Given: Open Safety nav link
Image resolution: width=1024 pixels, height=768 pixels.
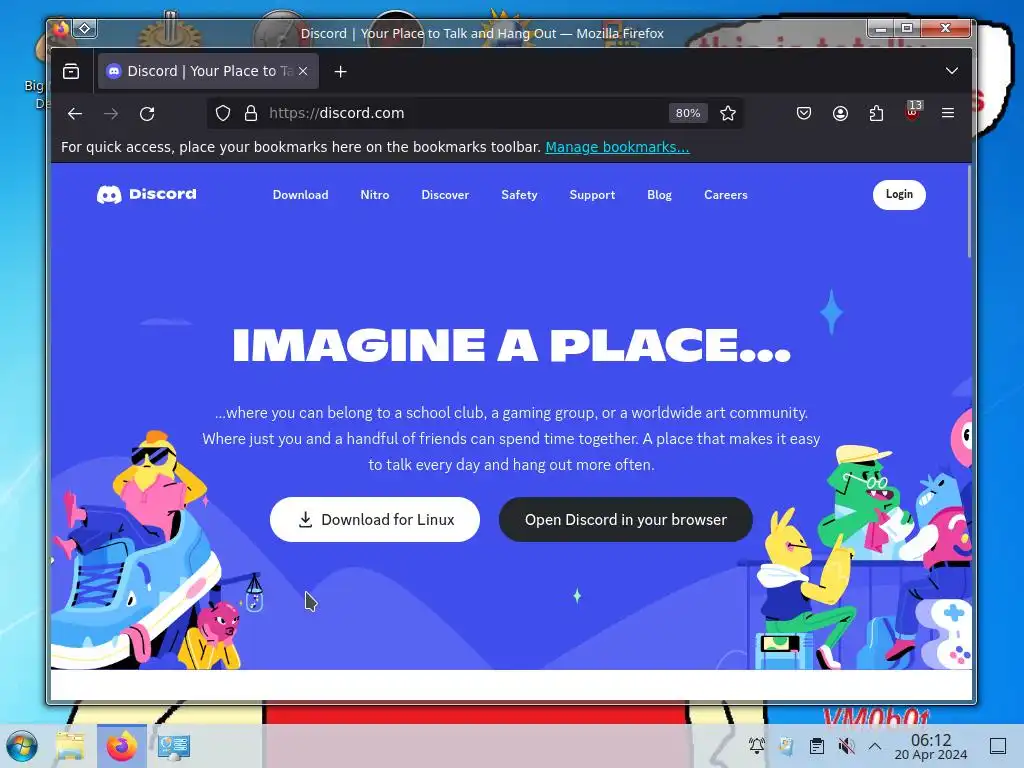Looking at the screenshot, I should [519, 195].
